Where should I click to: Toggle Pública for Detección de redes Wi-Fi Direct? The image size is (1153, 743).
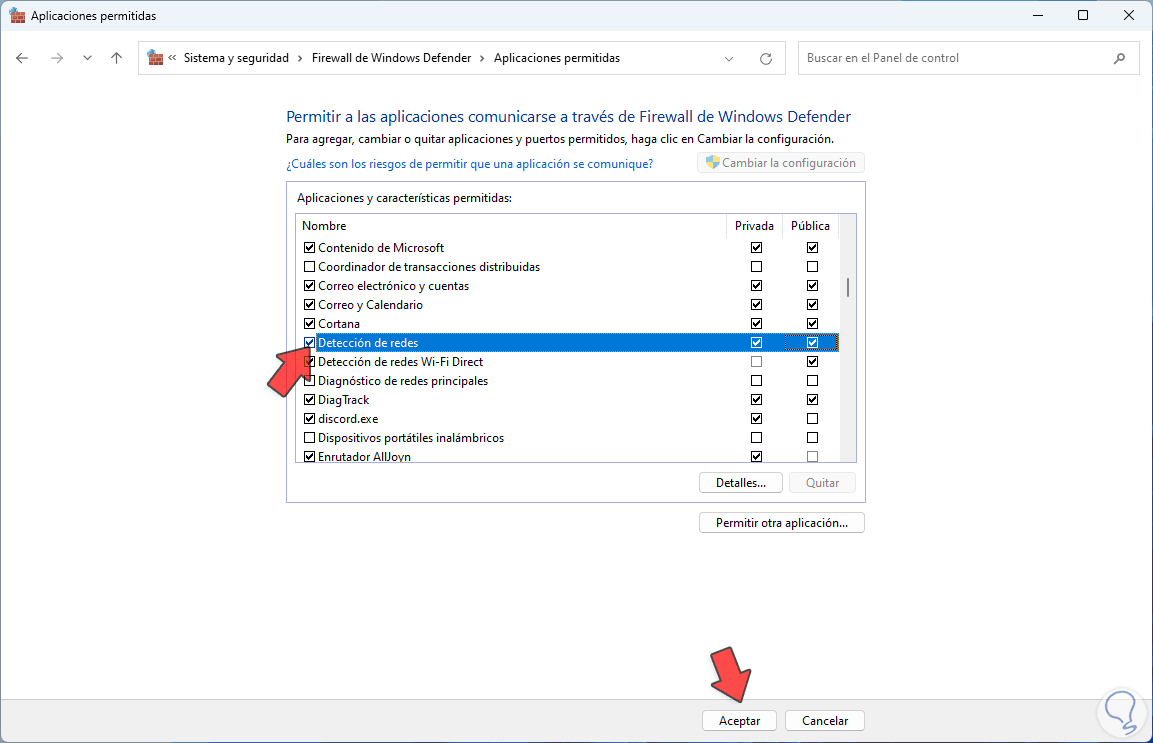point(813,362)
